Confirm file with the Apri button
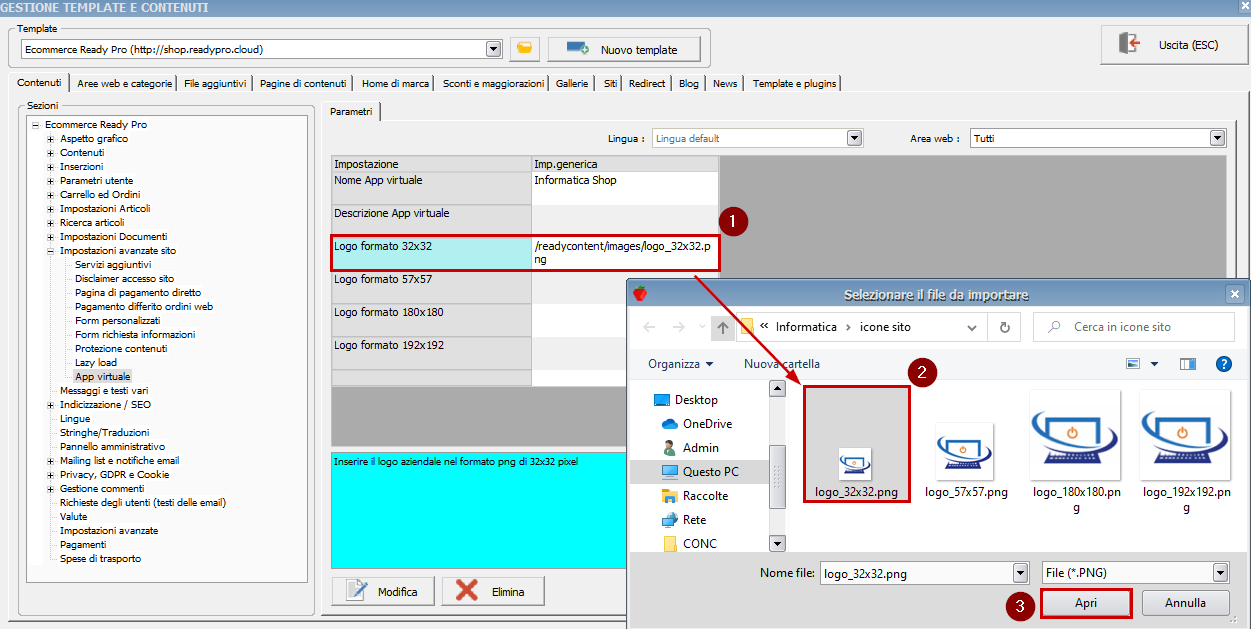This screenshot has height=629, width=1251. (1086, 603)
